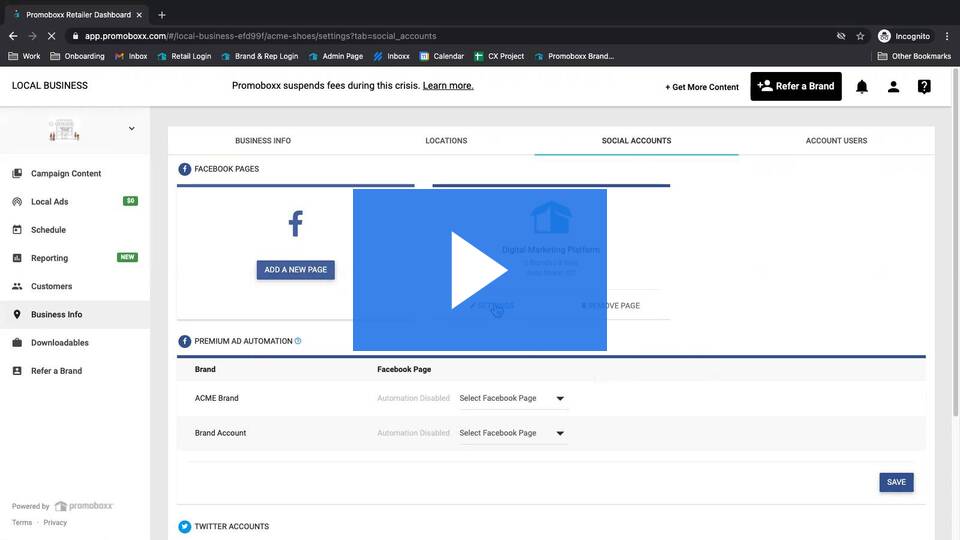Viewport: 960px width, 540px height.
Task: Close the Promoboxx Retailer Dashboard tab
Action: 139,15
